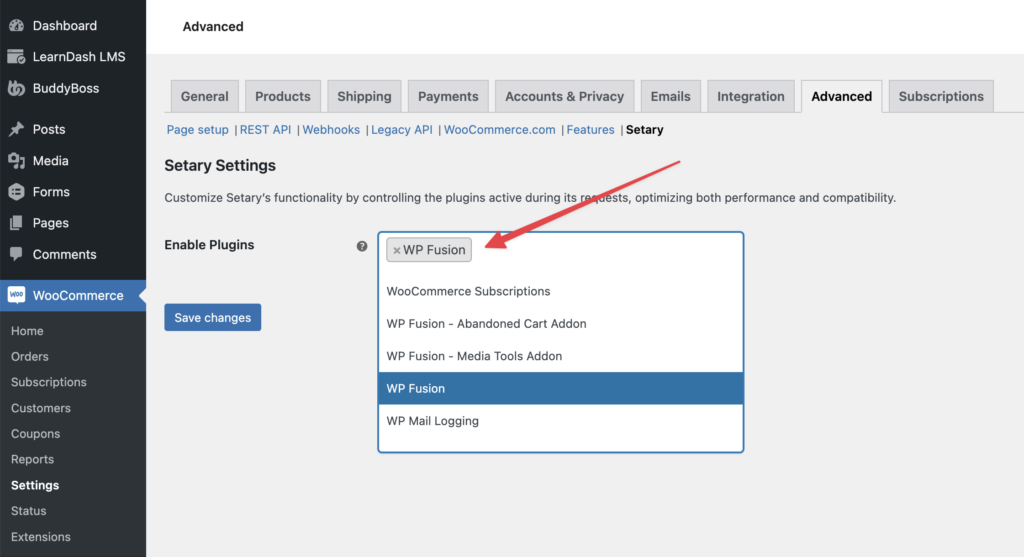The height and width of the screenshot is (557, 1024).
Task: Open the Settings submenu item
Action: (x=35, y=485)
